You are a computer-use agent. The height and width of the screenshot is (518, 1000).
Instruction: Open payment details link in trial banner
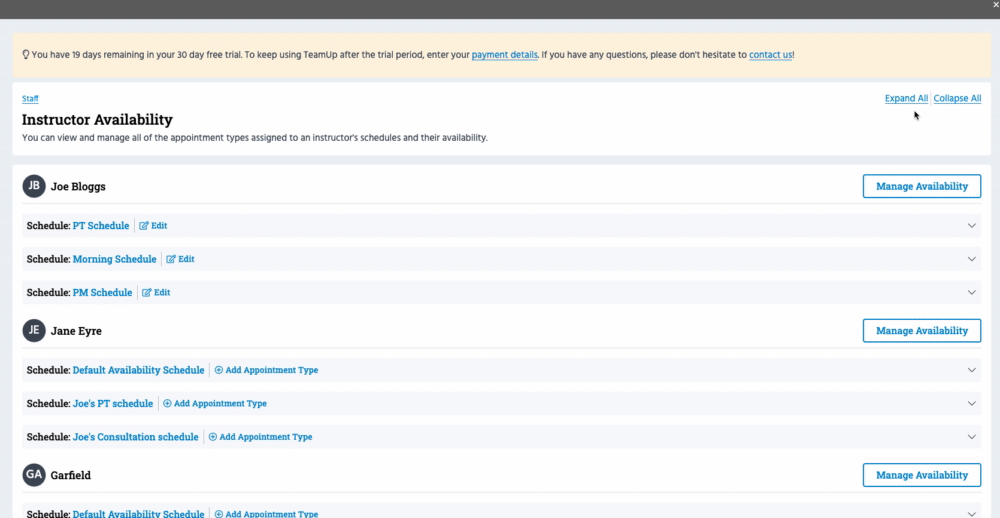pos(504,54)
